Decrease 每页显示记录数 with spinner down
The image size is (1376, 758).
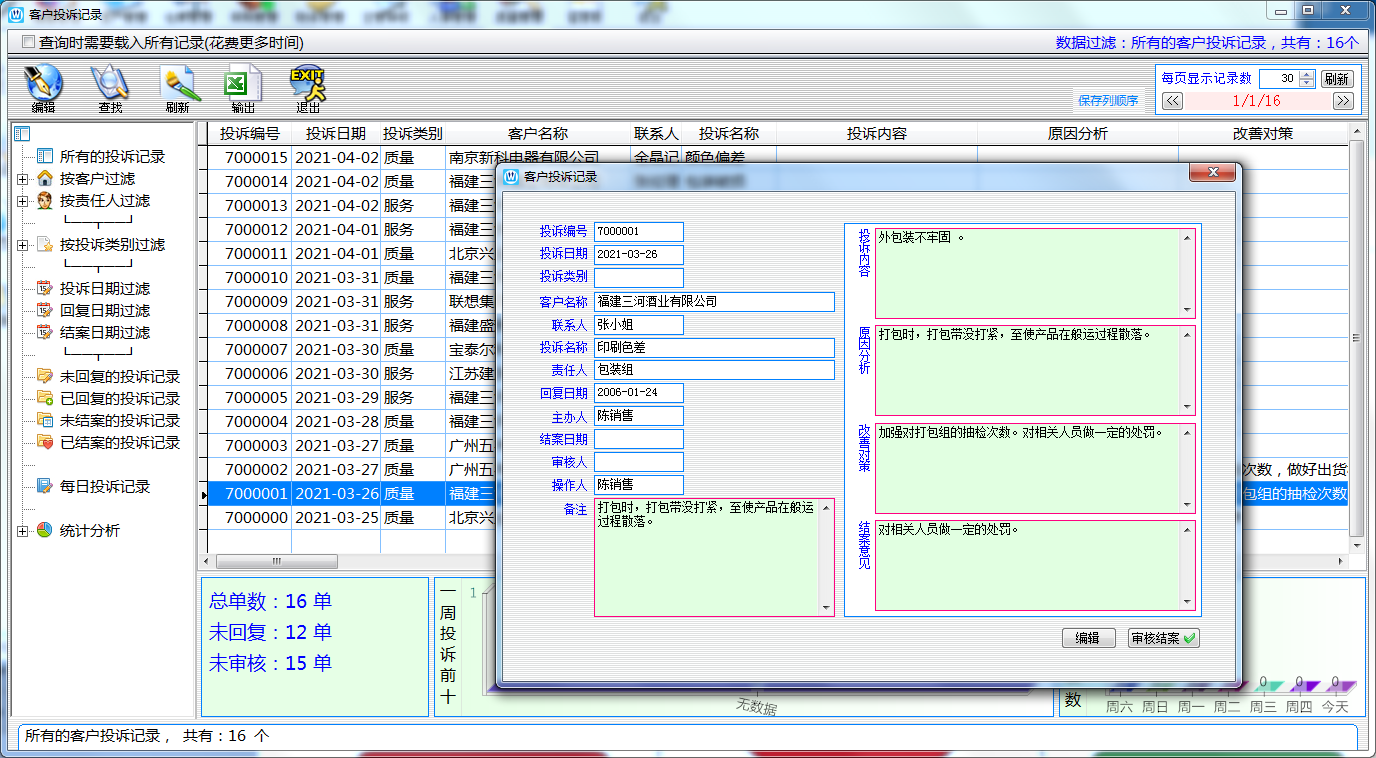coord(1306,82)
